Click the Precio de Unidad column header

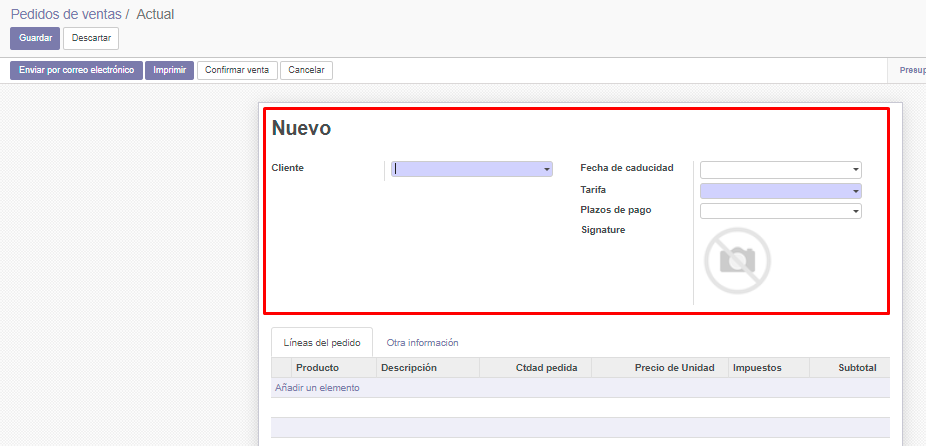(674, 368)
